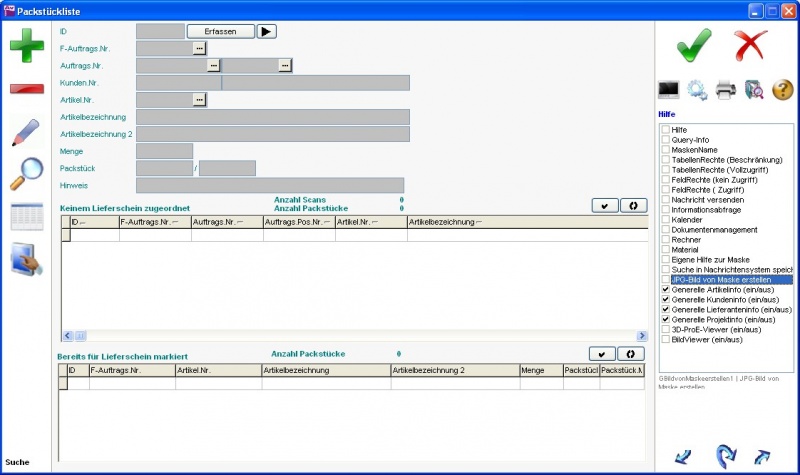Enable the Kalender checkbox
The width and height of the screenshot is (800, 475).
click(665, 220)
